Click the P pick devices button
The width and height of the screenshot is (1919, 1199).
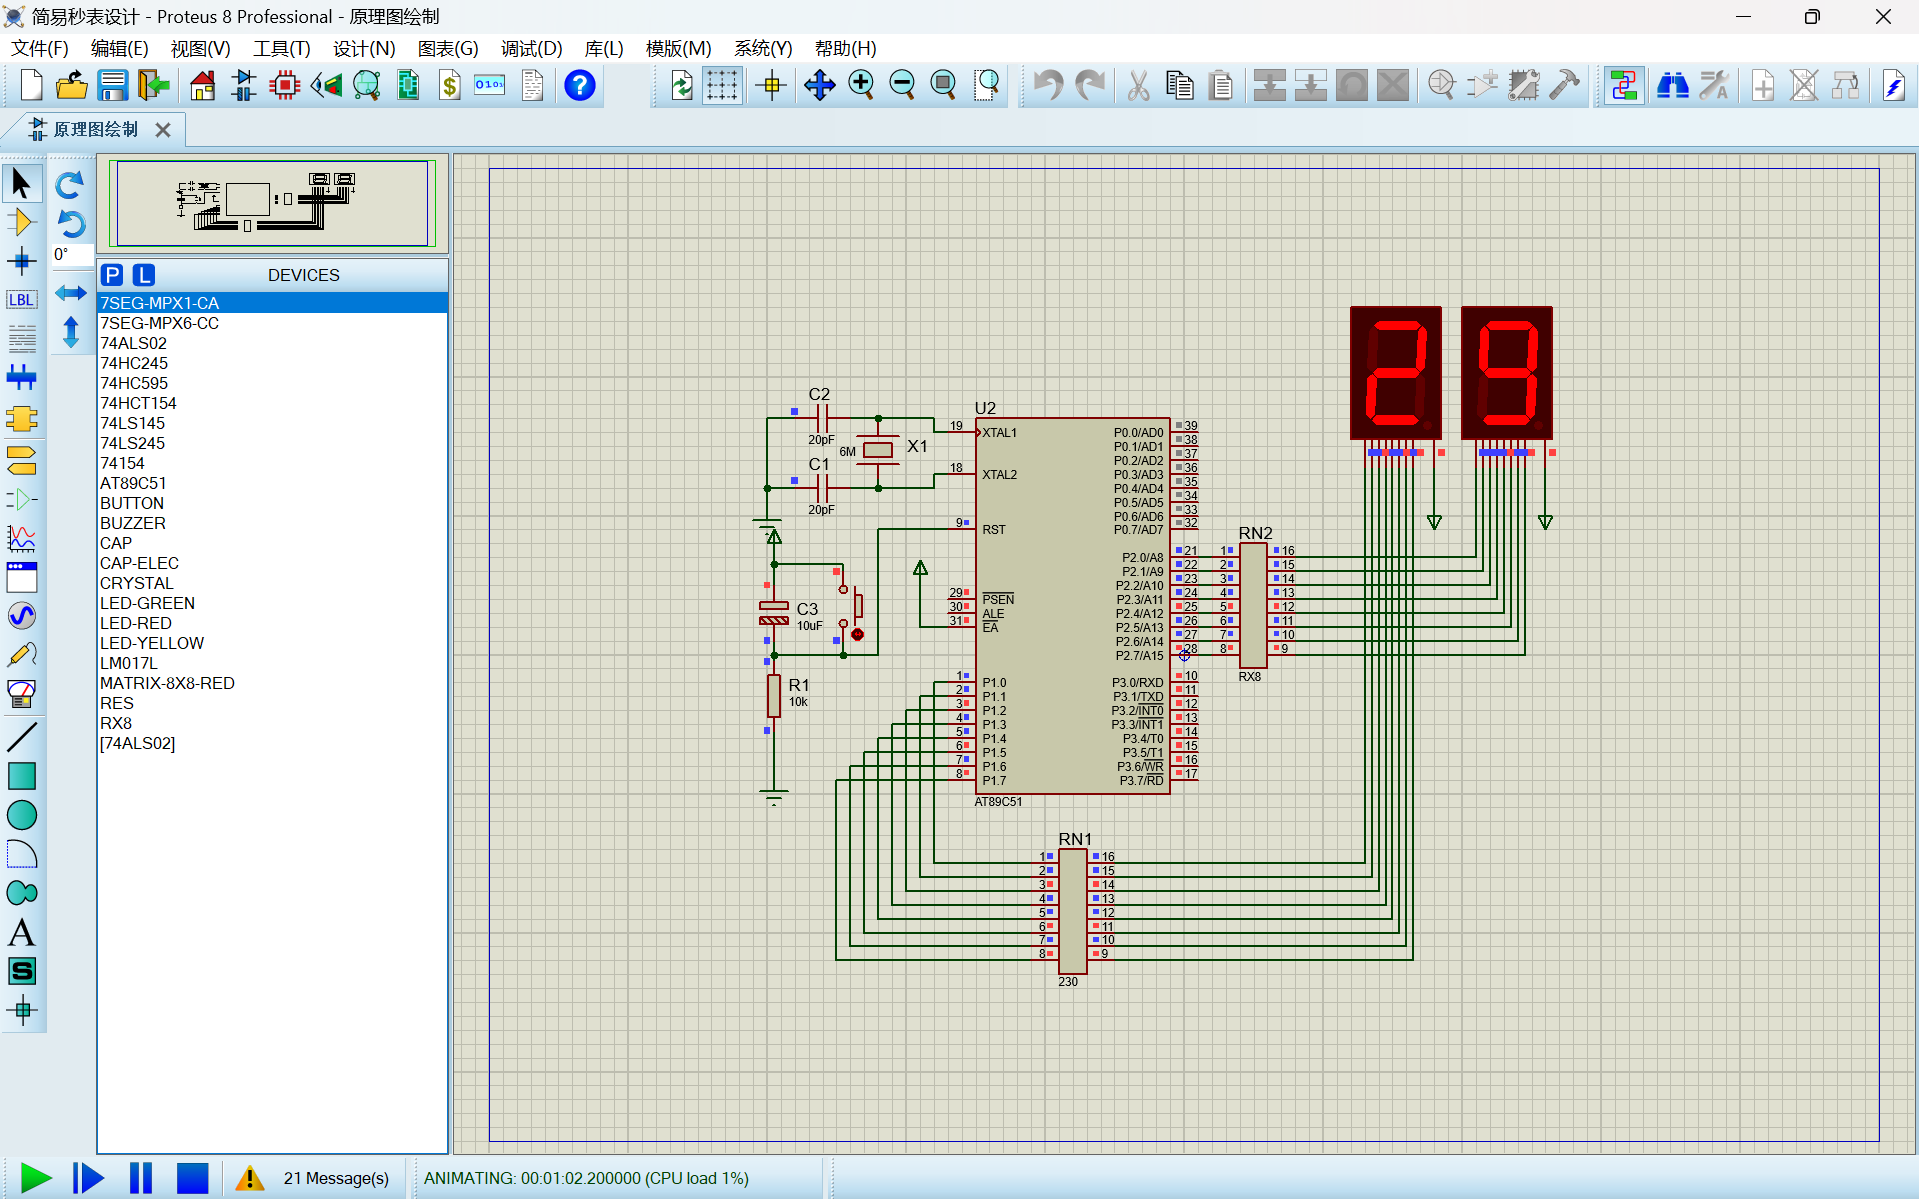pyautogui.click(x=112, y=275)
